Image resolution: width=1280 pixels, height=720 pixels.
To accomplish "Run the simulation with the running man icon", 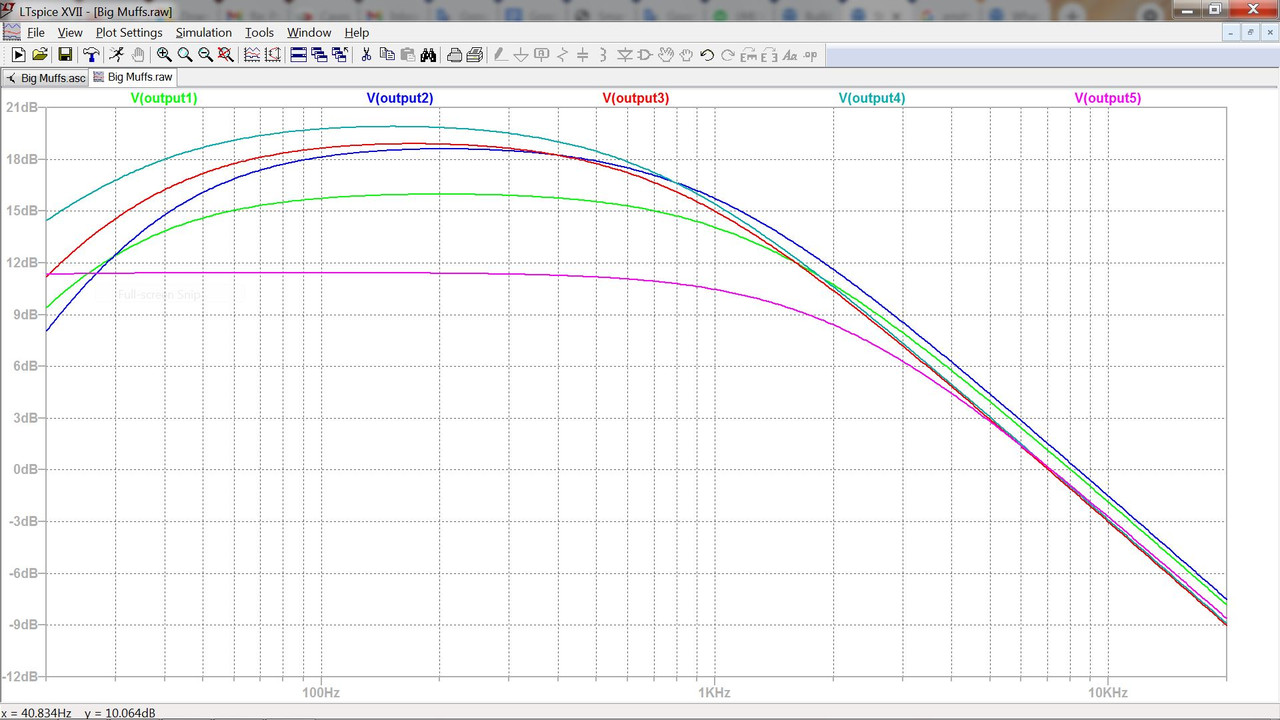I will coord(116,55).
